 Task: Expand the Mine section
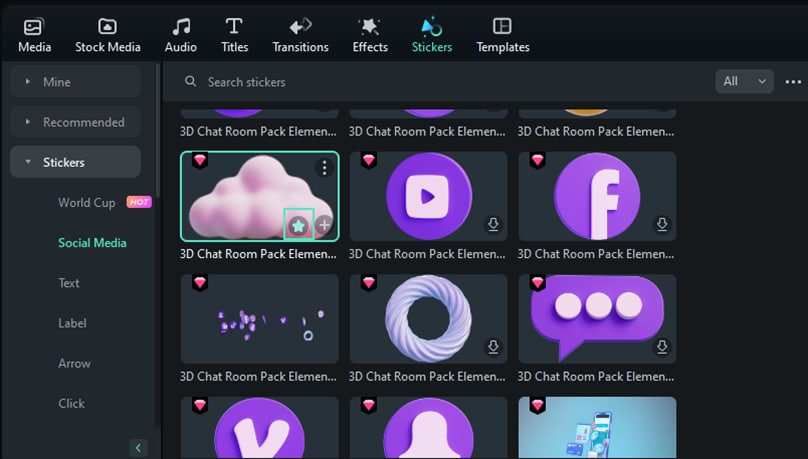(x=75, y=81)
